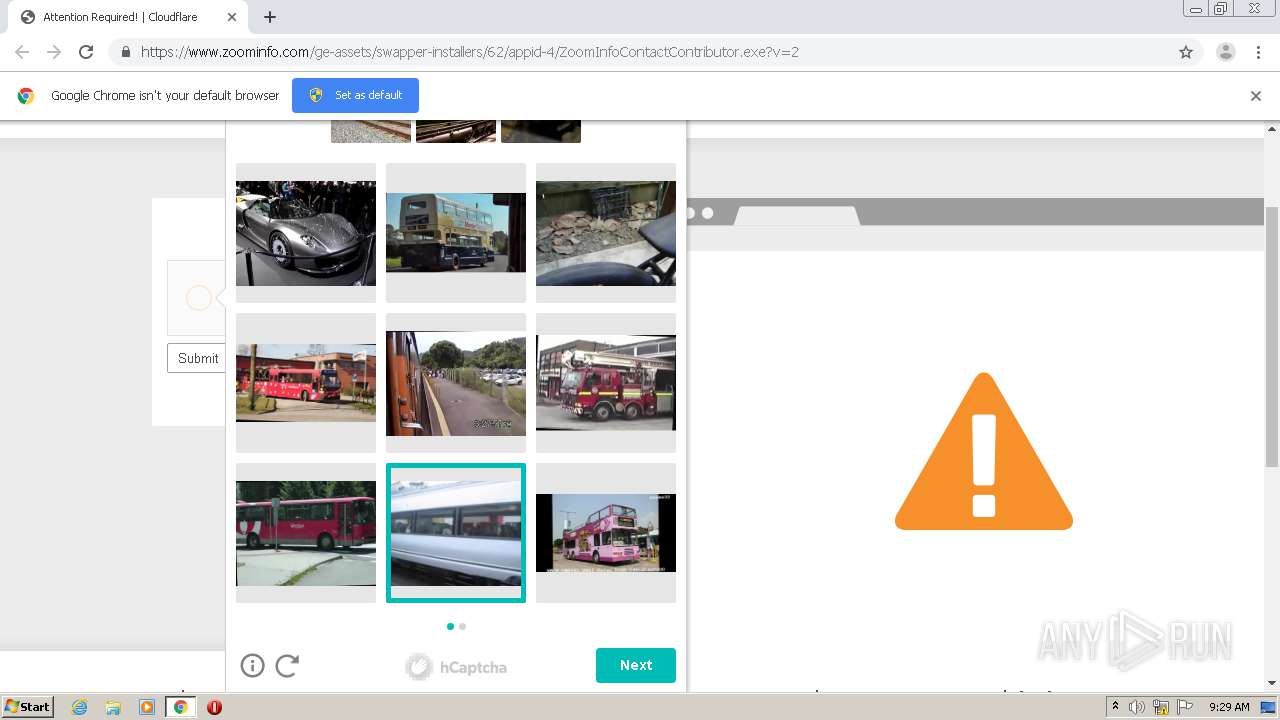Click the 9:29 AM clock

click(1229, 707)
